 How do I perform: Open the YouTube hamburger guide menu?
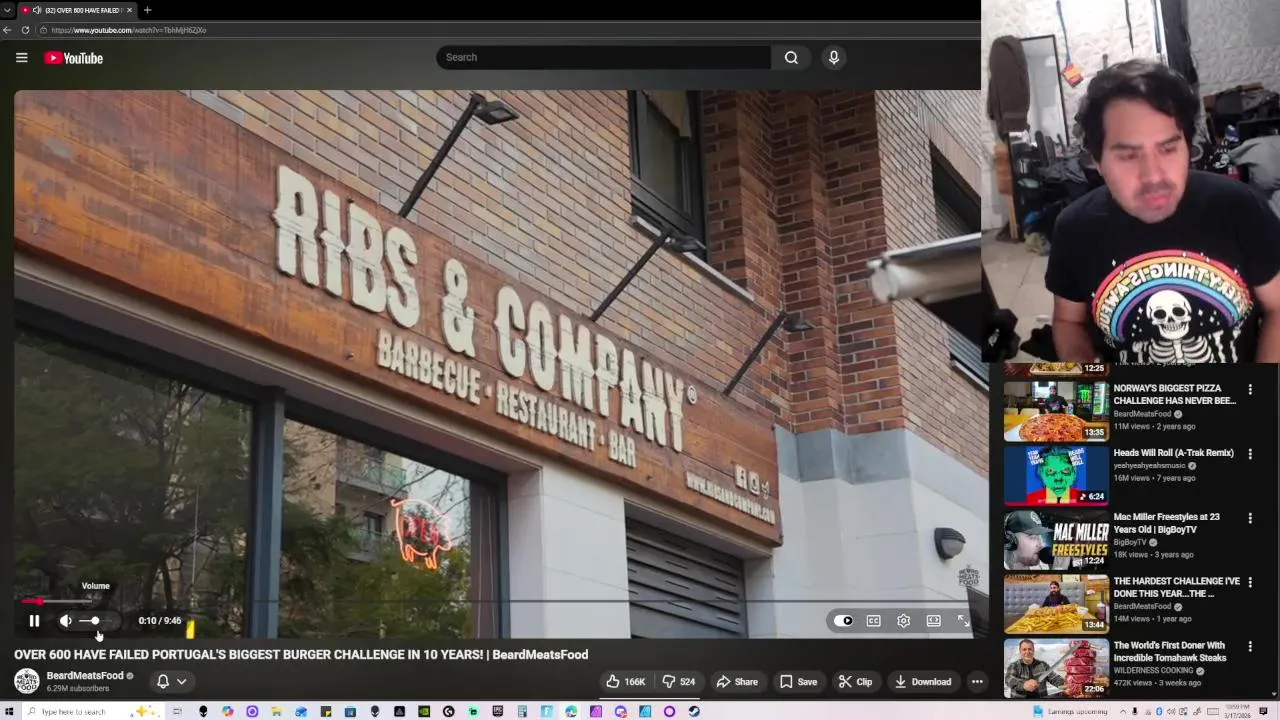tap(21, 58)
